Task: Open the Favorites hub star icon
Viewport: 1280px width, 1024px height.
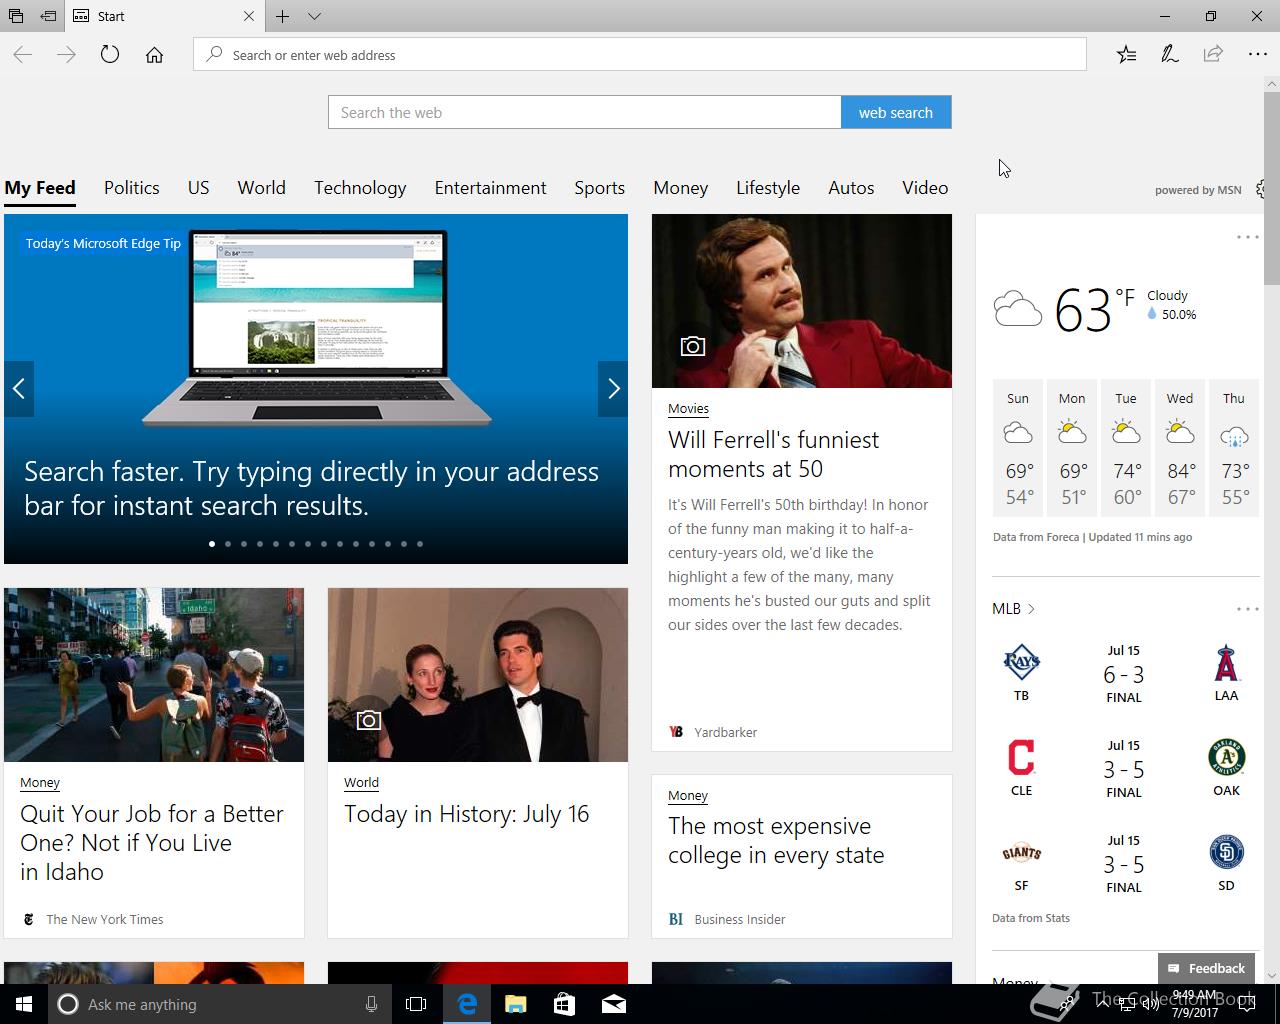Action: pos(1126,55)
